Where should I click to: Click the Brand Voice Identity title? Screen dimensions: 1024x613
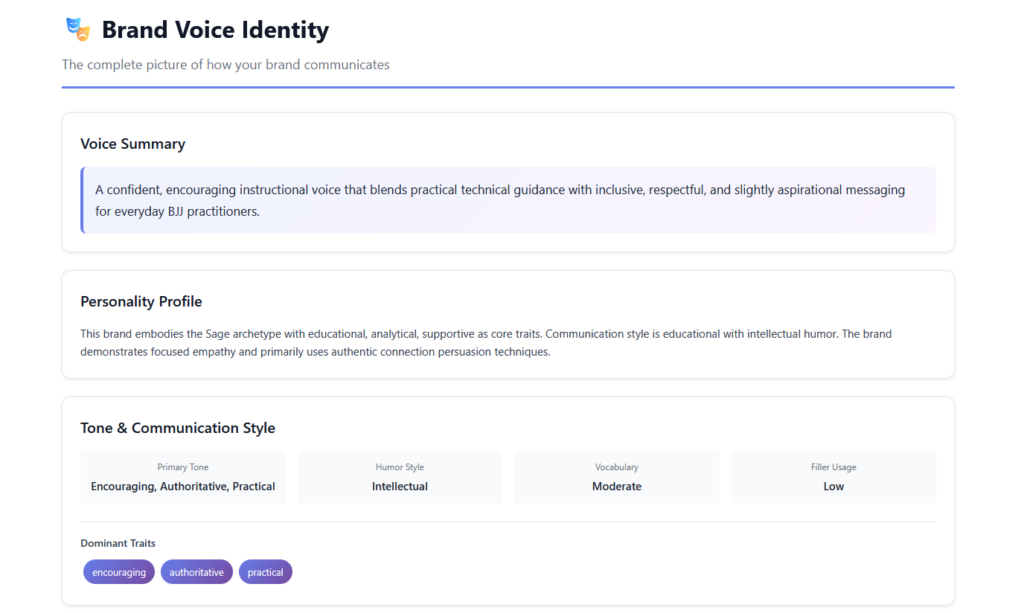pyautogui.click(x=215, y=30)
